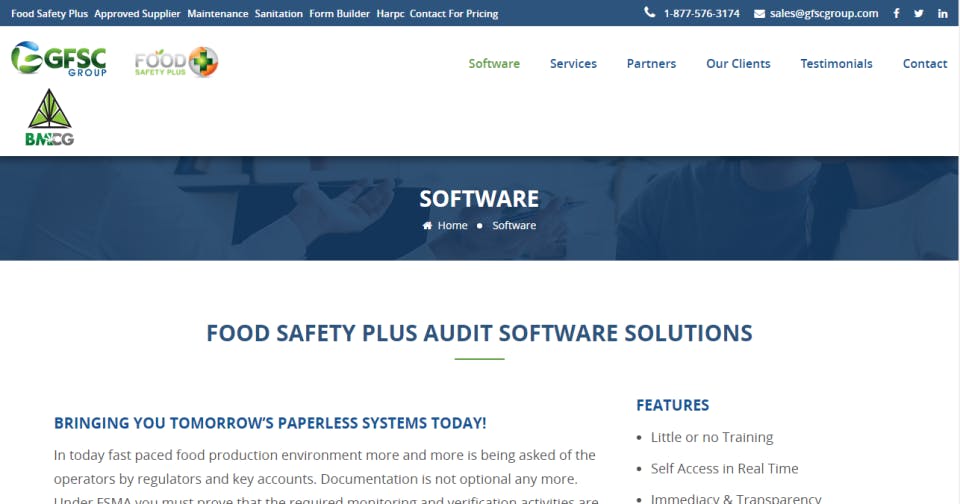The width and height of the screenshot is (960, 504).
Task: Open the LinkedIn icon in top bar
Action: [942, 13]
